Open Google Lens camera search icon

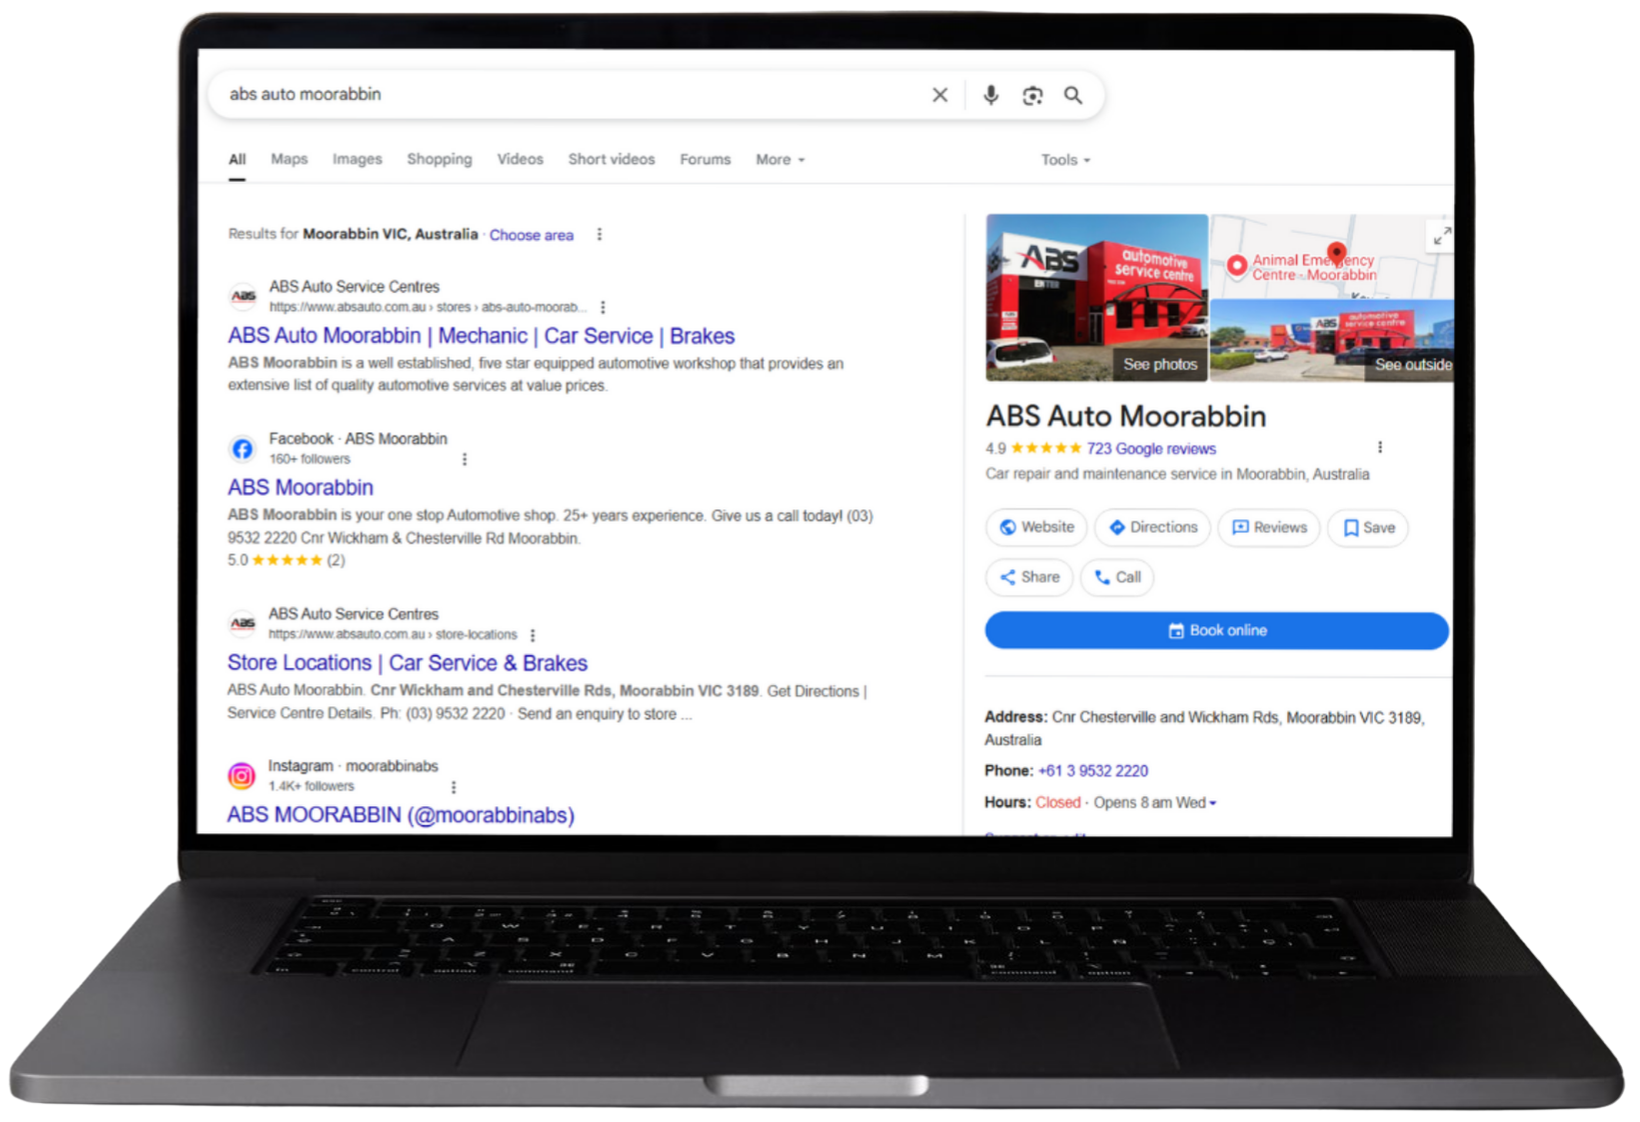(1032, 95)
